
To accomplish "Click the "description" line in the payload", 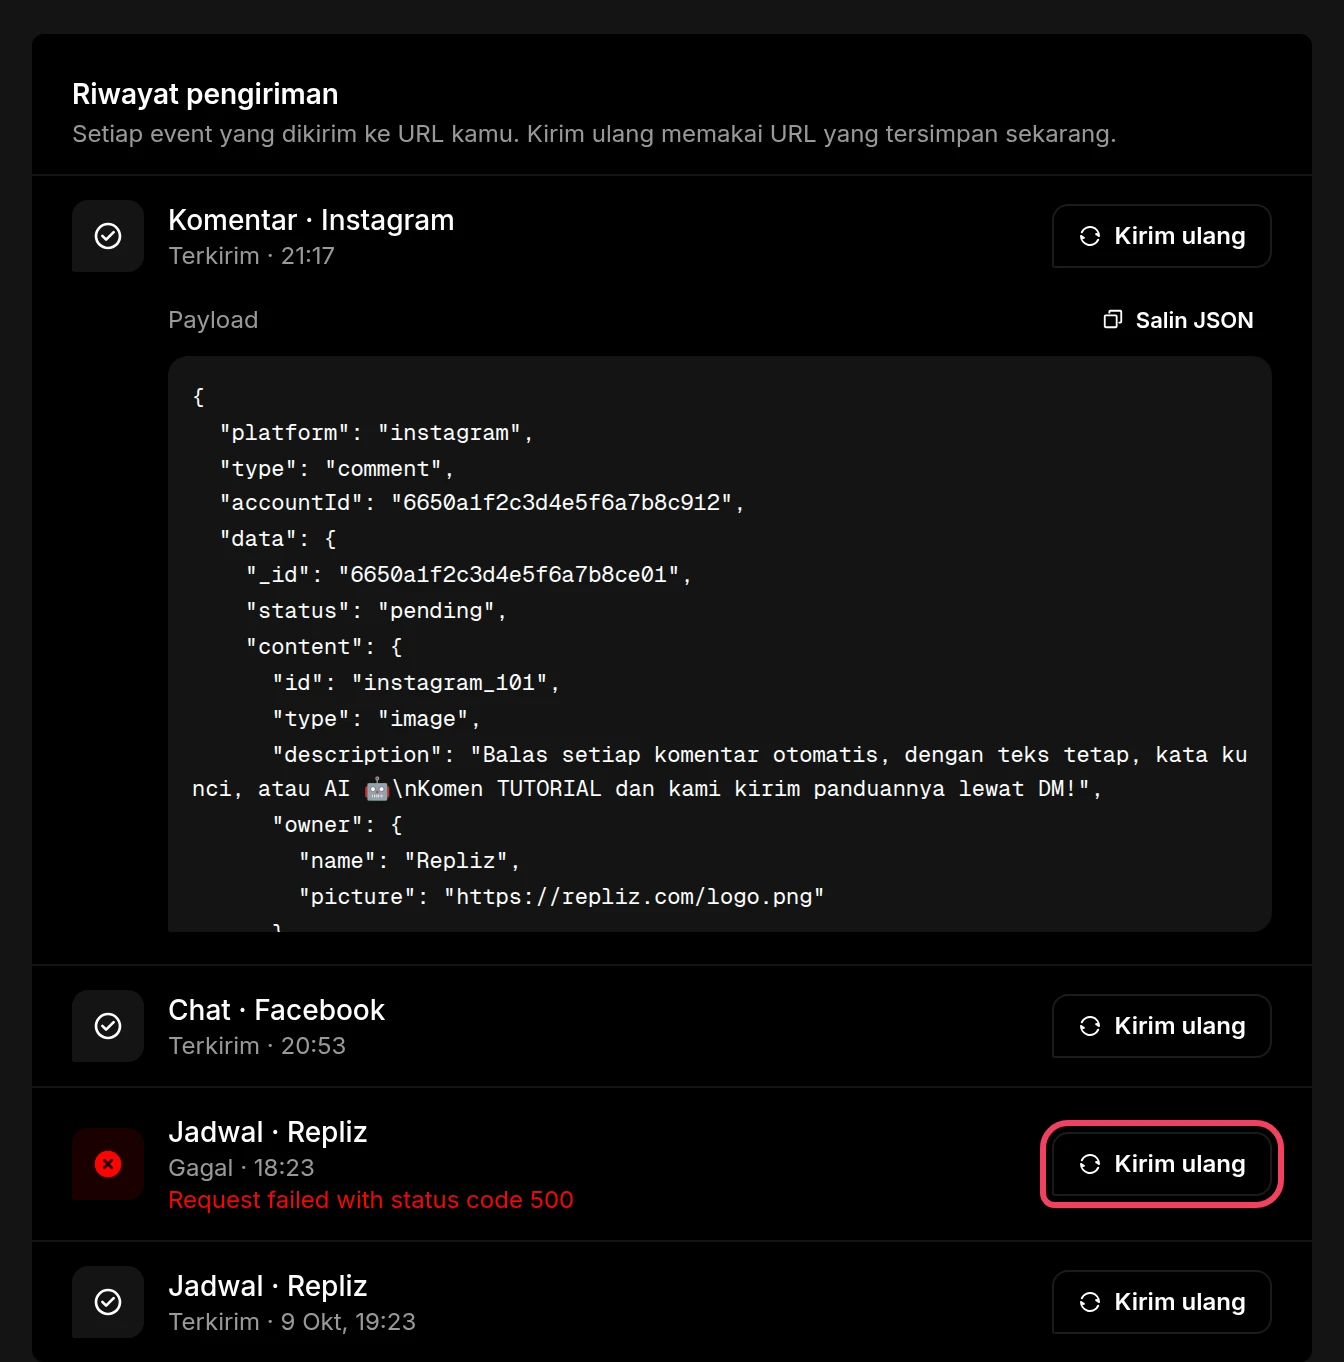I will coord(720,772).
